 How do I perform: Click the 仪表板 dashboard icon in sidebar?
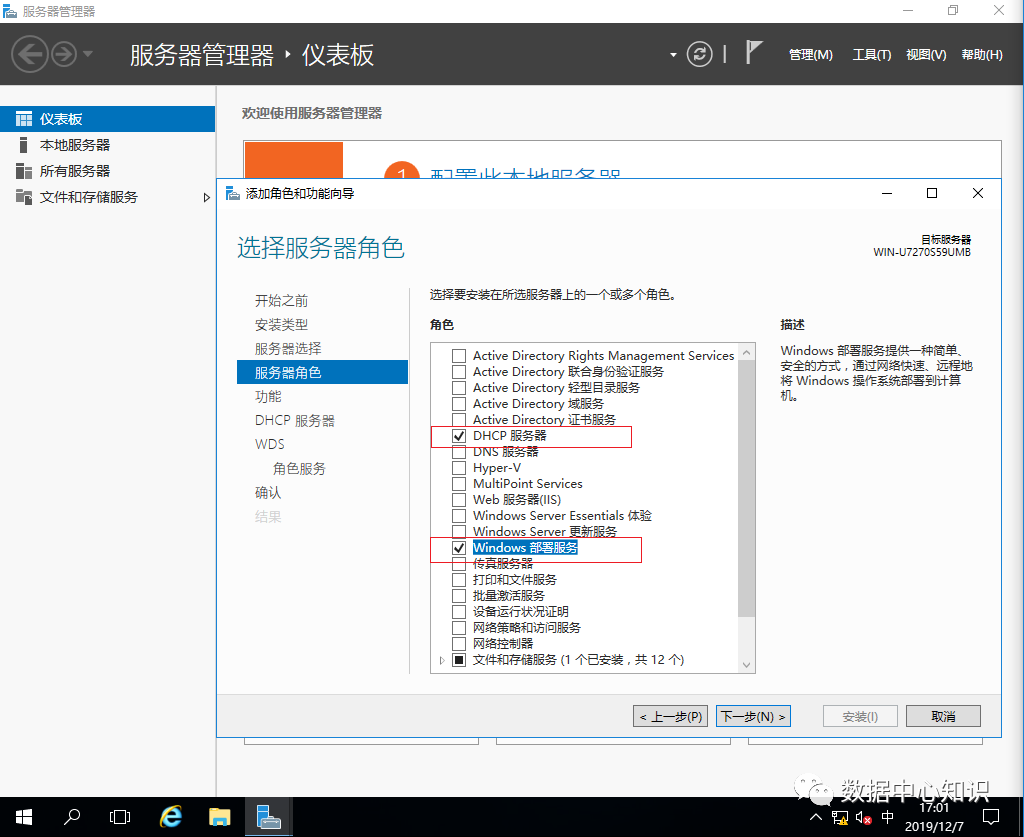click(x=24, y=119)
